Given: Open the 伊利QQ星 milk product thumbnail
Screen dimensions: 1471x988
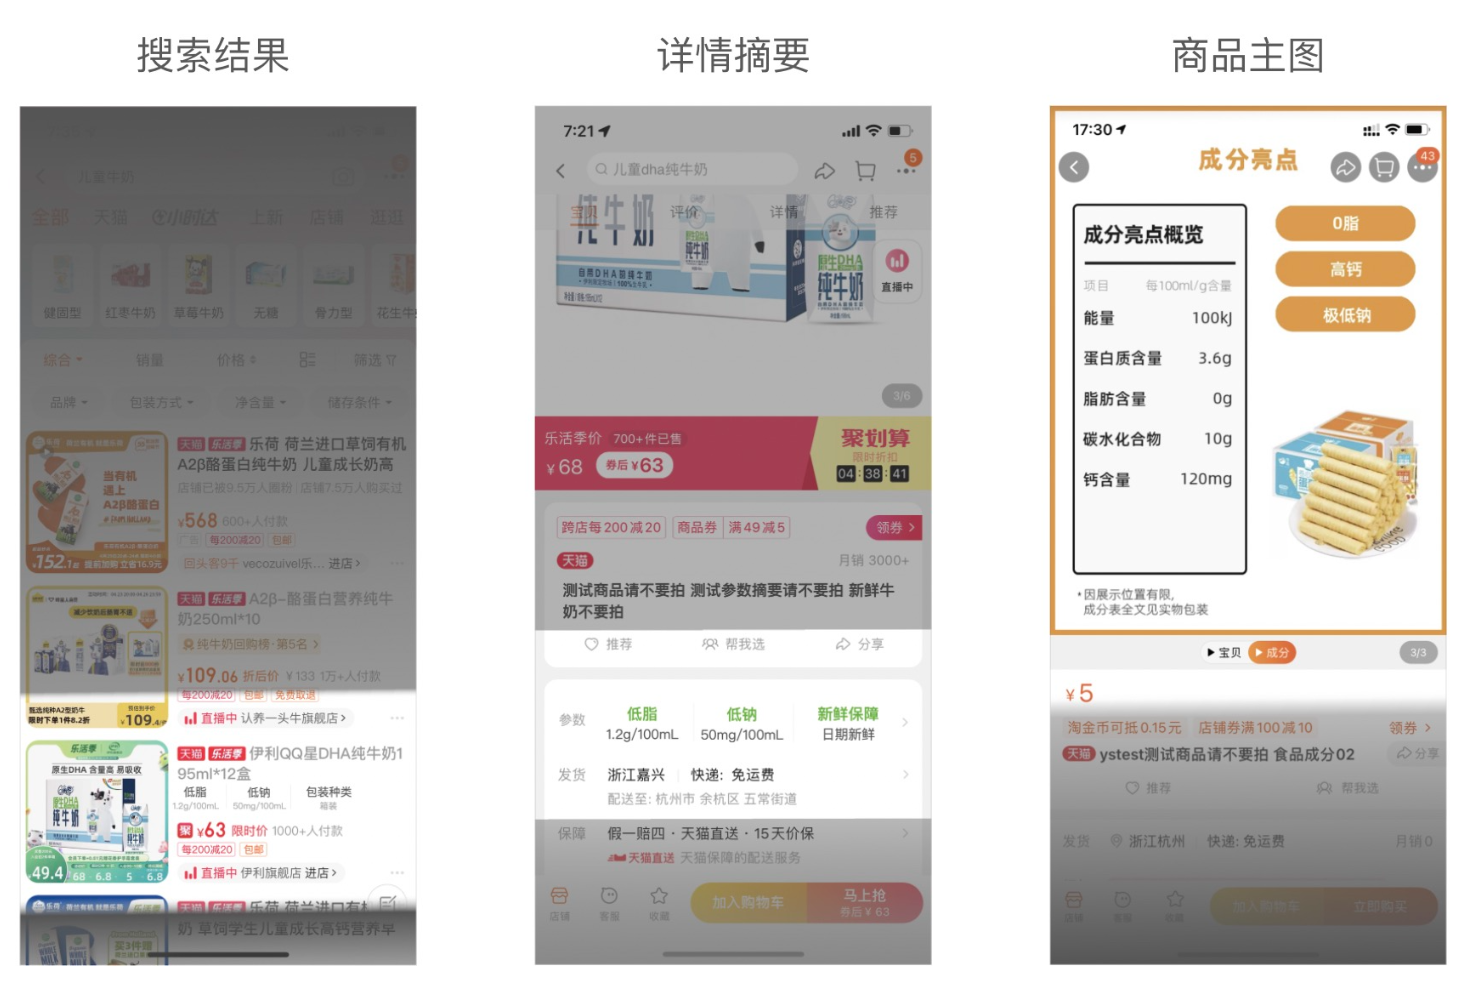Looking at the screenshot, I should click(97, 811).
